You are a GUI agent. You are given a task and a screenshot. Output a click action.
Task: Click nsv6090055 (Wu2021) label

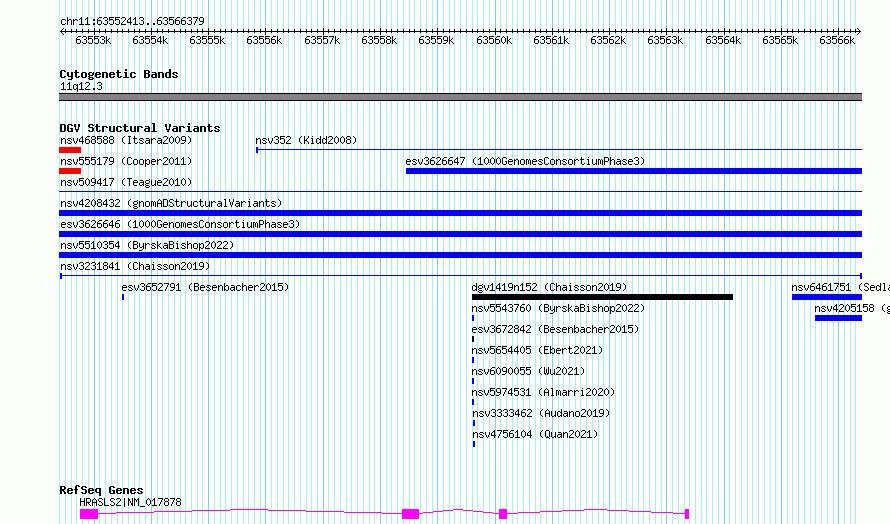click(x=528, y=371)
